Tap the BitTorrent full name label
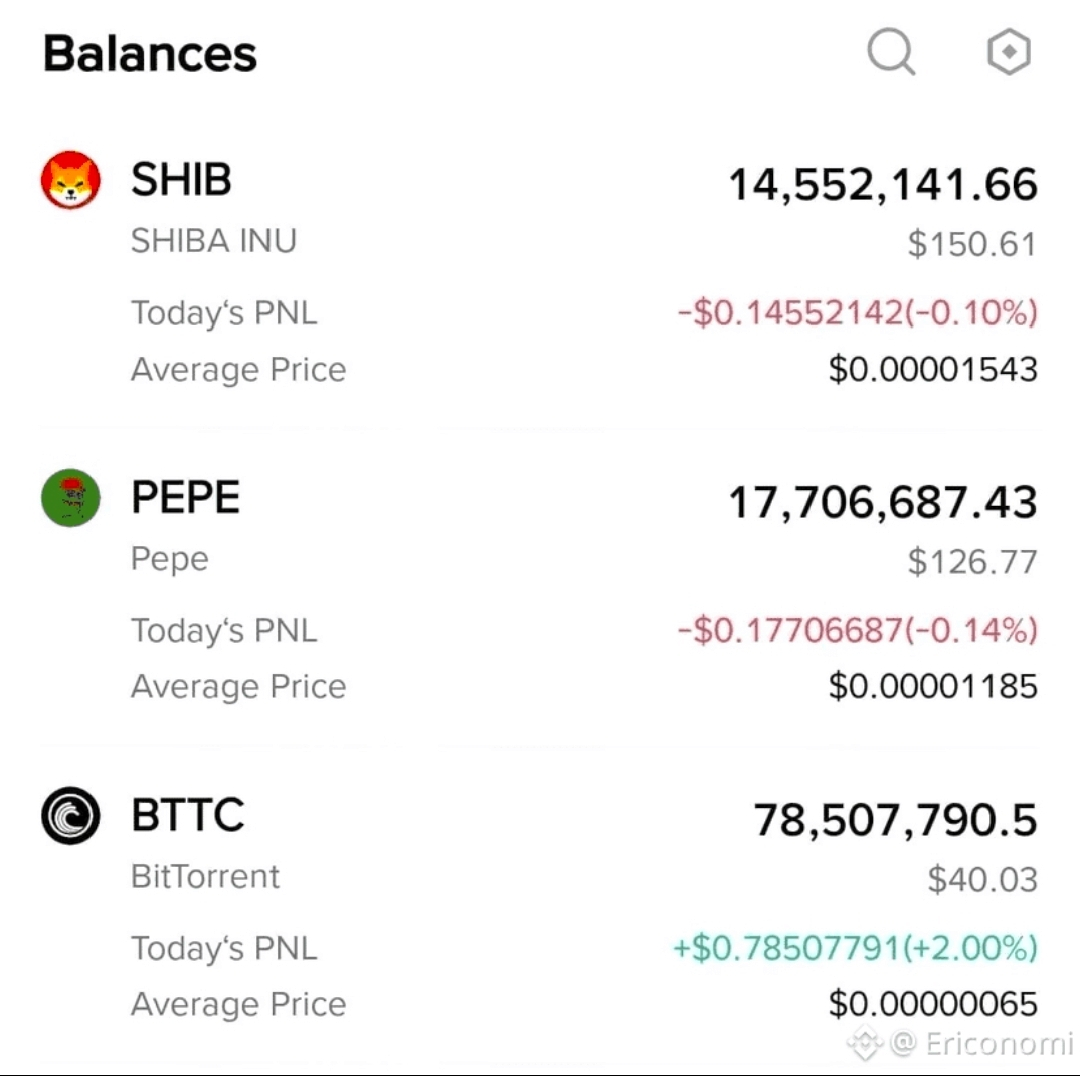Screen dimensions: 1080x1076 tap(205, 876)
